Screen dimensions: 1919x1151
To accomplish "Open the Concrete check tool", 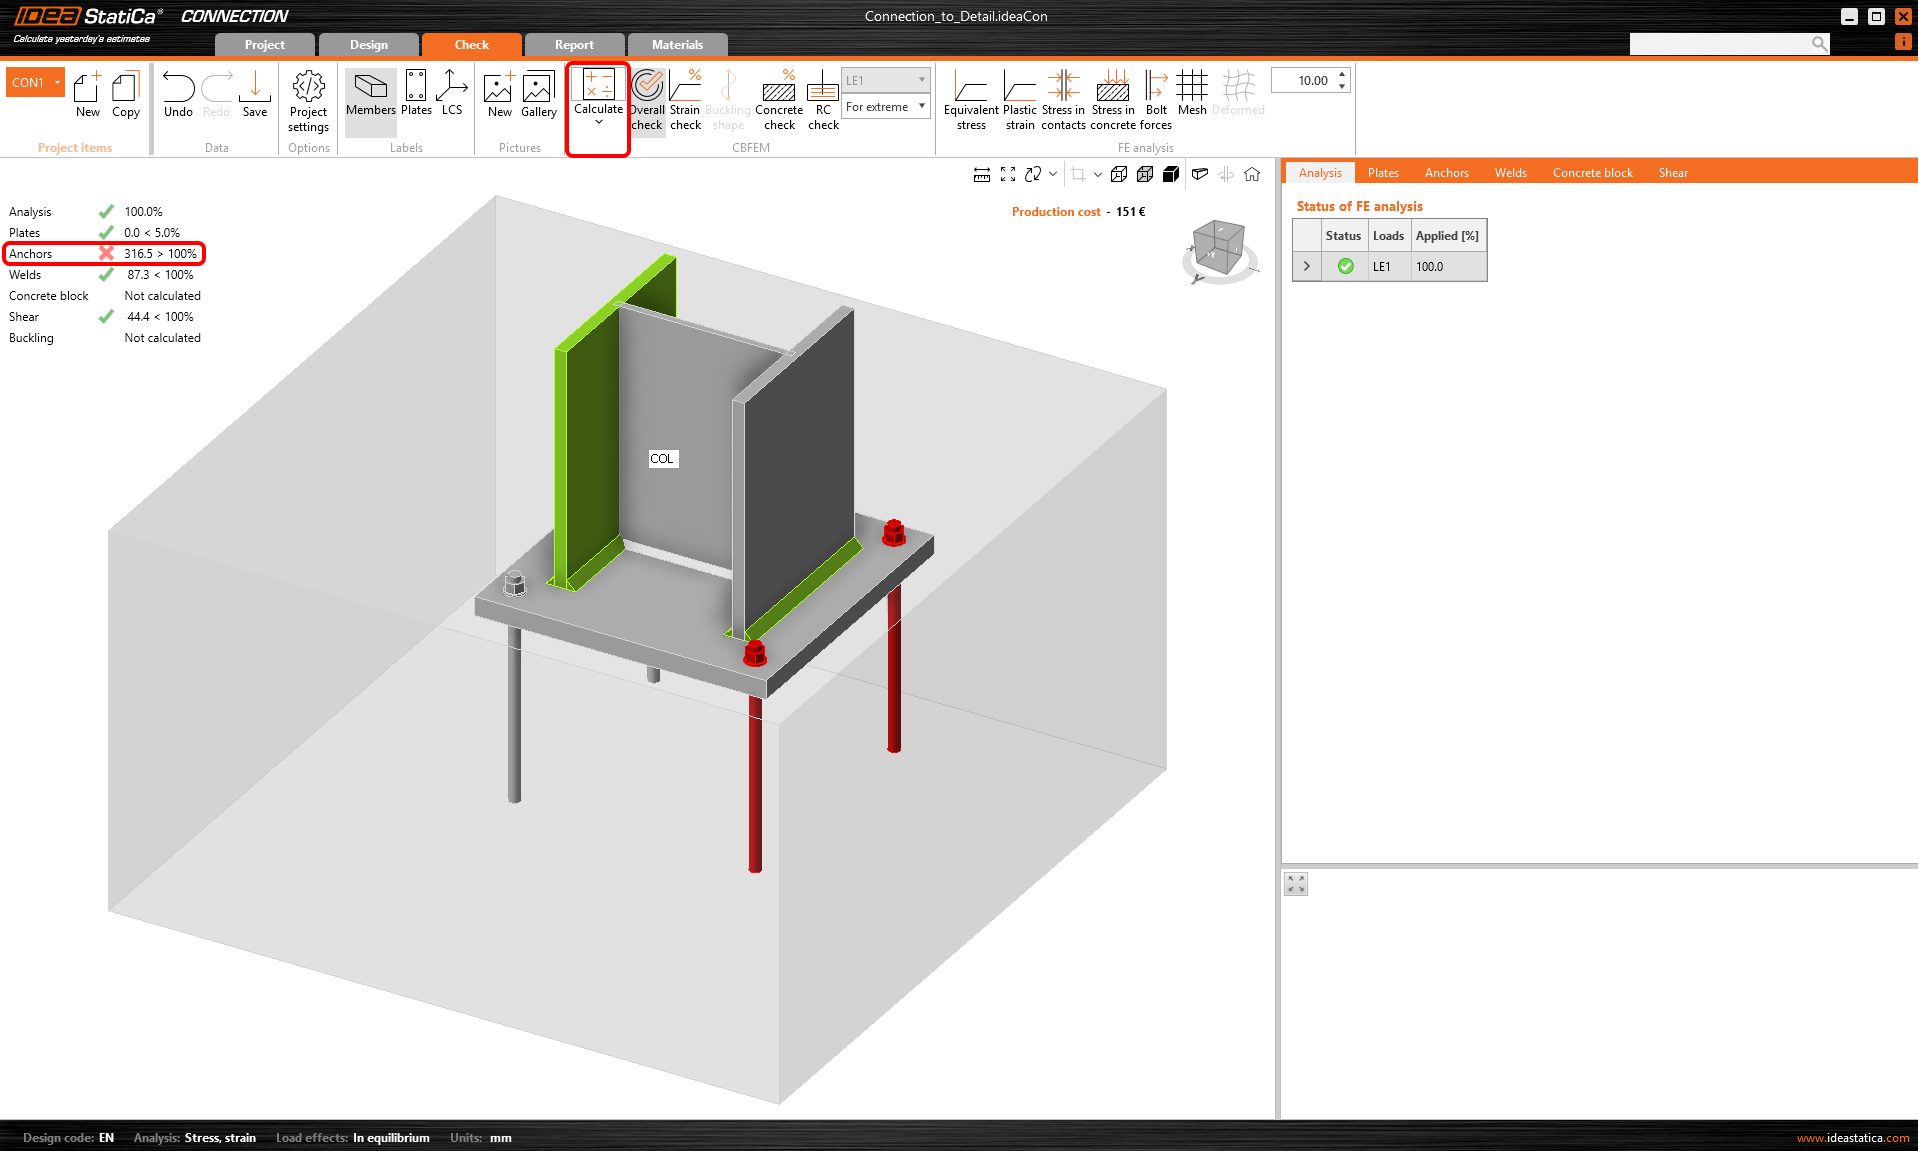I will 778,99.
